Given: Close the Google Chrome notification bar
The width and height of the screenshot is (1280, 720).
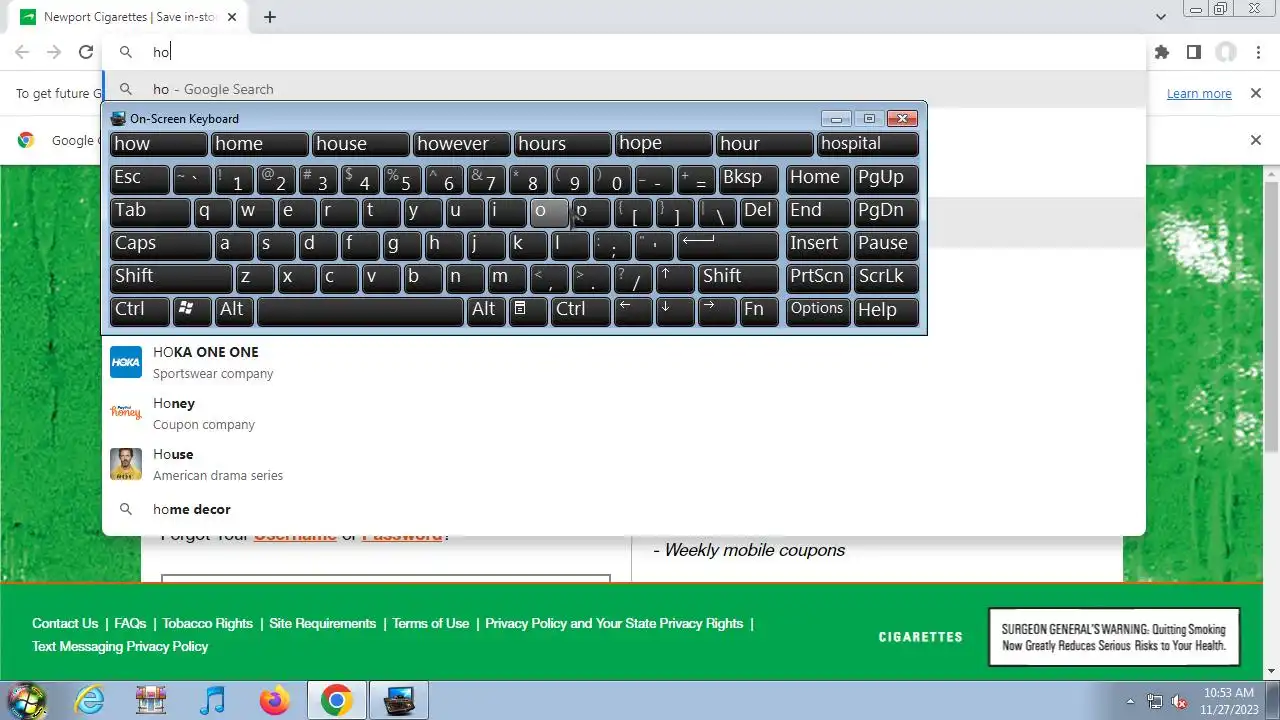Looking at the screenshot, I should 1256,140.
